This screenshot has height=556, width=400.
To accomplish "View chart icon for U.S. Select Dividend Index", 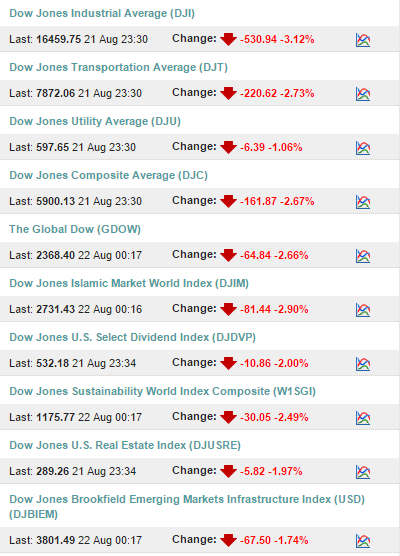I will [363, 364].
